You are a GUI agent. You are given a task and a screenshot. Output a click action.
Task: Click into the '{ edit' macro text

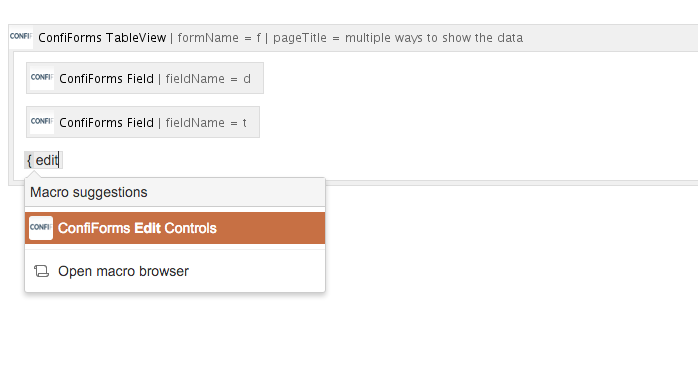tap(44, 160)
